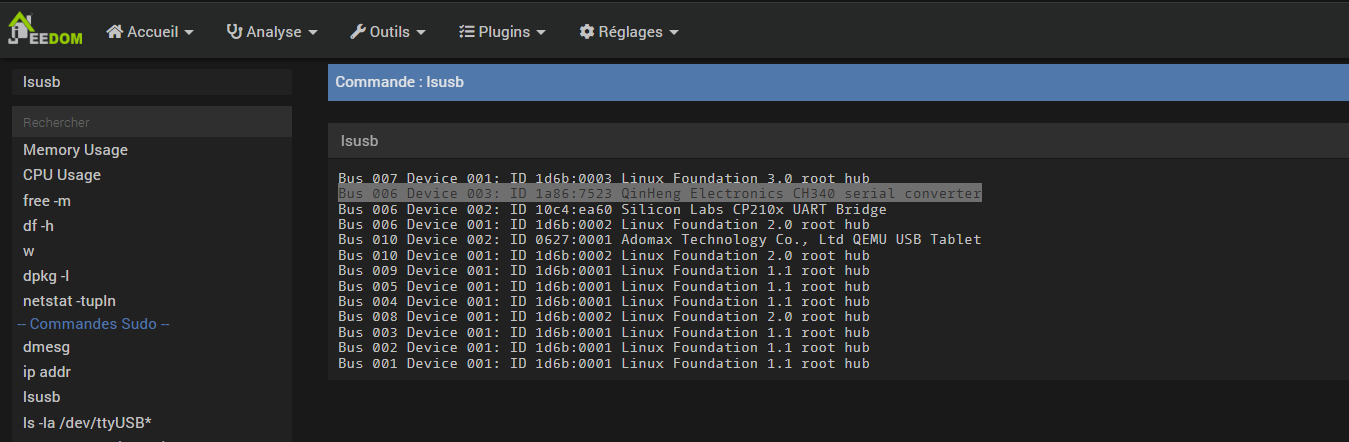Select the free -m command
1349x442 pixels.
click(x=47, y=200)
